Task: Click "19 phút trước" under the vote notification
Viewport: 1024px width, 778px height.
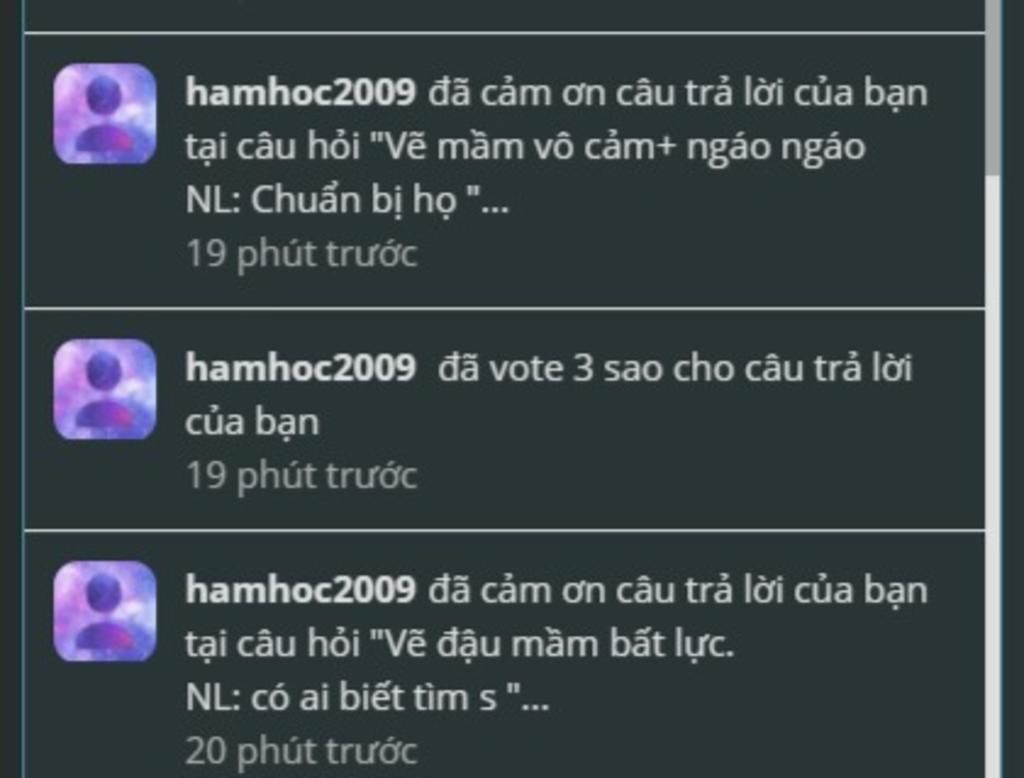Action: [302, 476]
